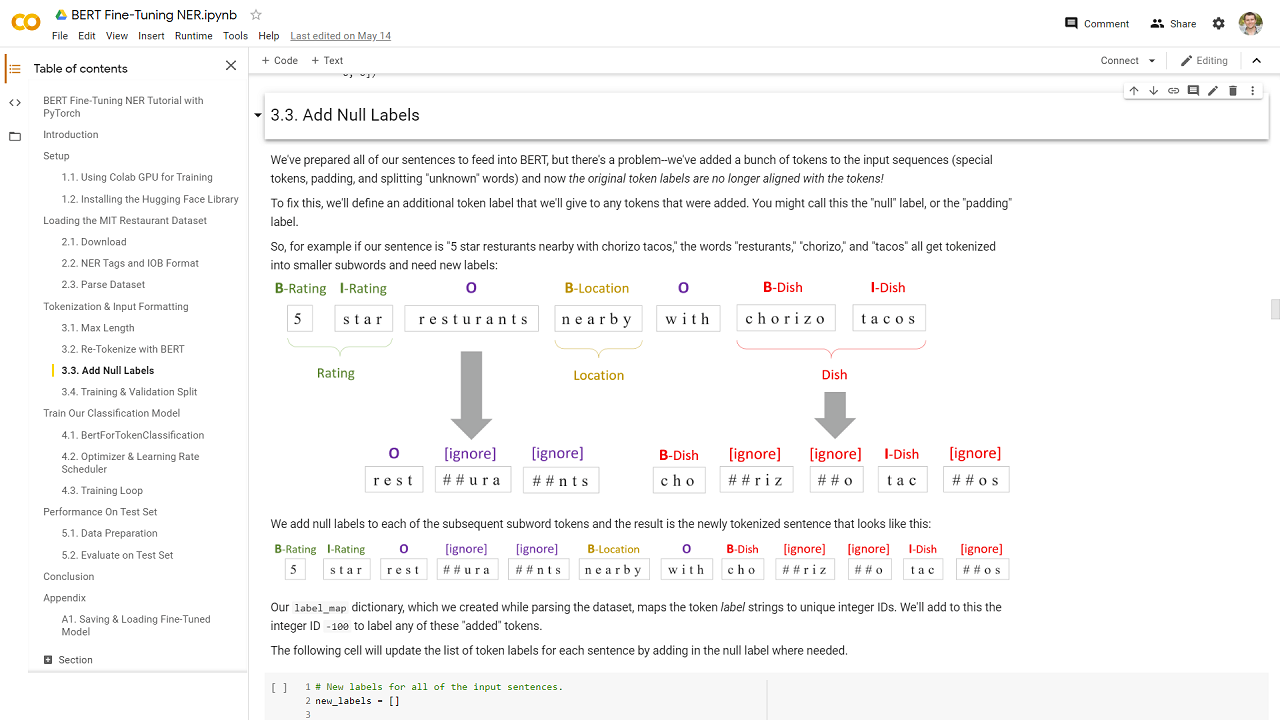The image size is (1280, 720).
Task: Delete the selected cell using trash icon
Action: pyautogui.click(x=1233, y=91)
